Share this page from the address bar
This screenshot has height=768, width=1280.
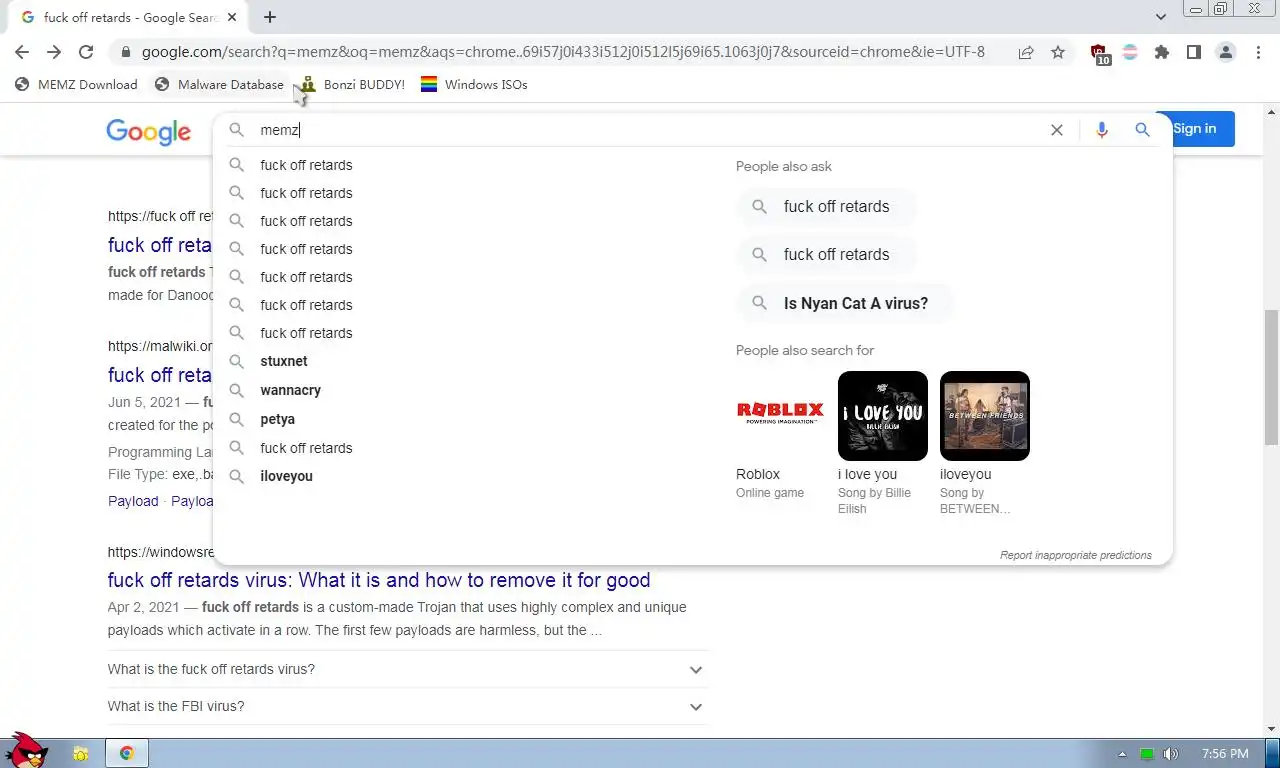1026,52
